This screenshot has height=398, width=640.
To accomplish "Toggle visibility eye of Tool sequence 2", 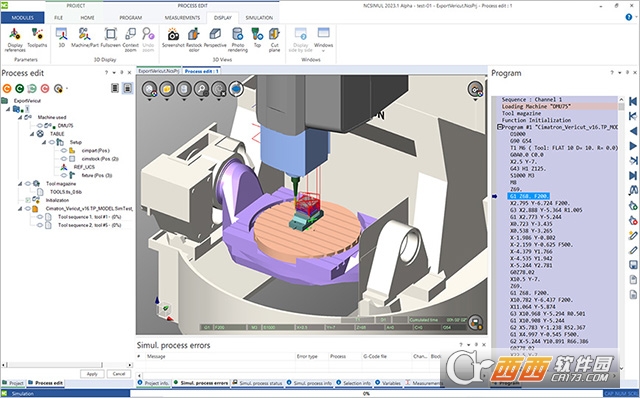I will (40, 225).
